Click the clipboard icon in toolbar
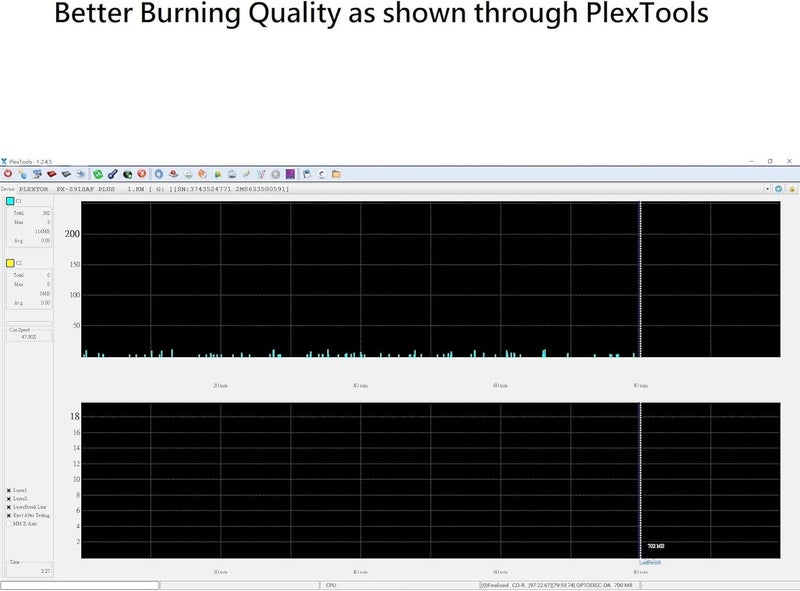Image resolution: width=800 pixels, height=591 pixels. click(307, 174)
